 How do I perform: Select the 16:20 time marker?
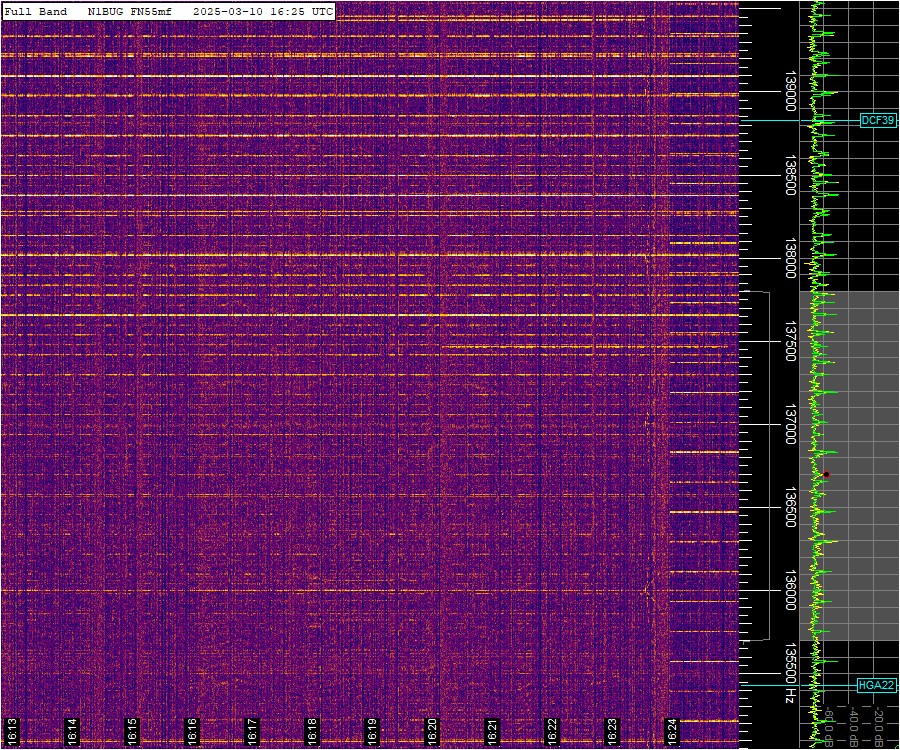(x=432, y=731)
